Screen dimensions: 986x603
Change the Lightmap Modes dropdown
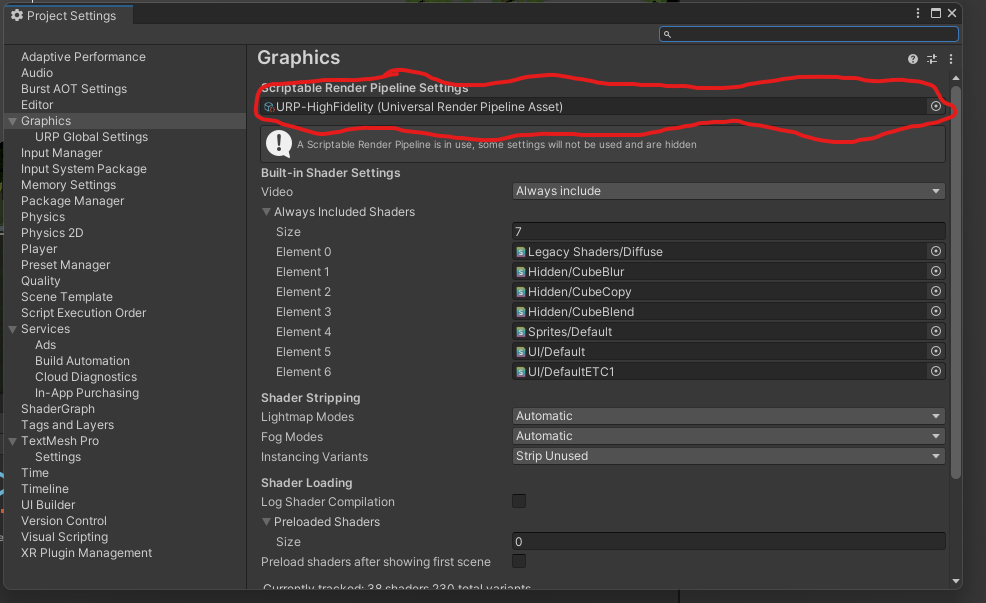point(726,416)
